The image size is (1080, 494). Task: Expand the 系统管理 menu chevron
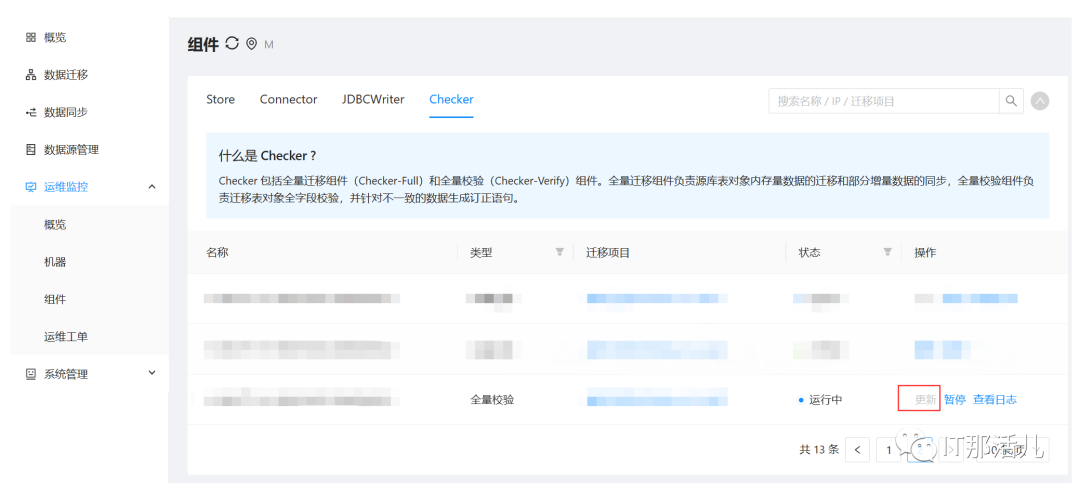pos(152,373)
